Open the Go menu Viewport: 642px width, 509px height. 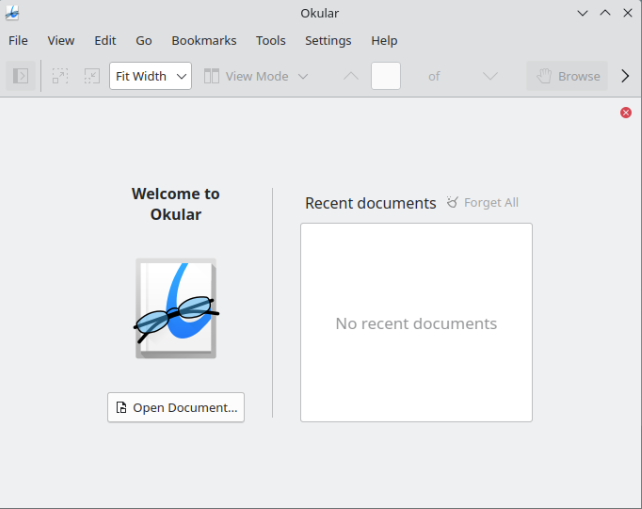coord(144,41)
